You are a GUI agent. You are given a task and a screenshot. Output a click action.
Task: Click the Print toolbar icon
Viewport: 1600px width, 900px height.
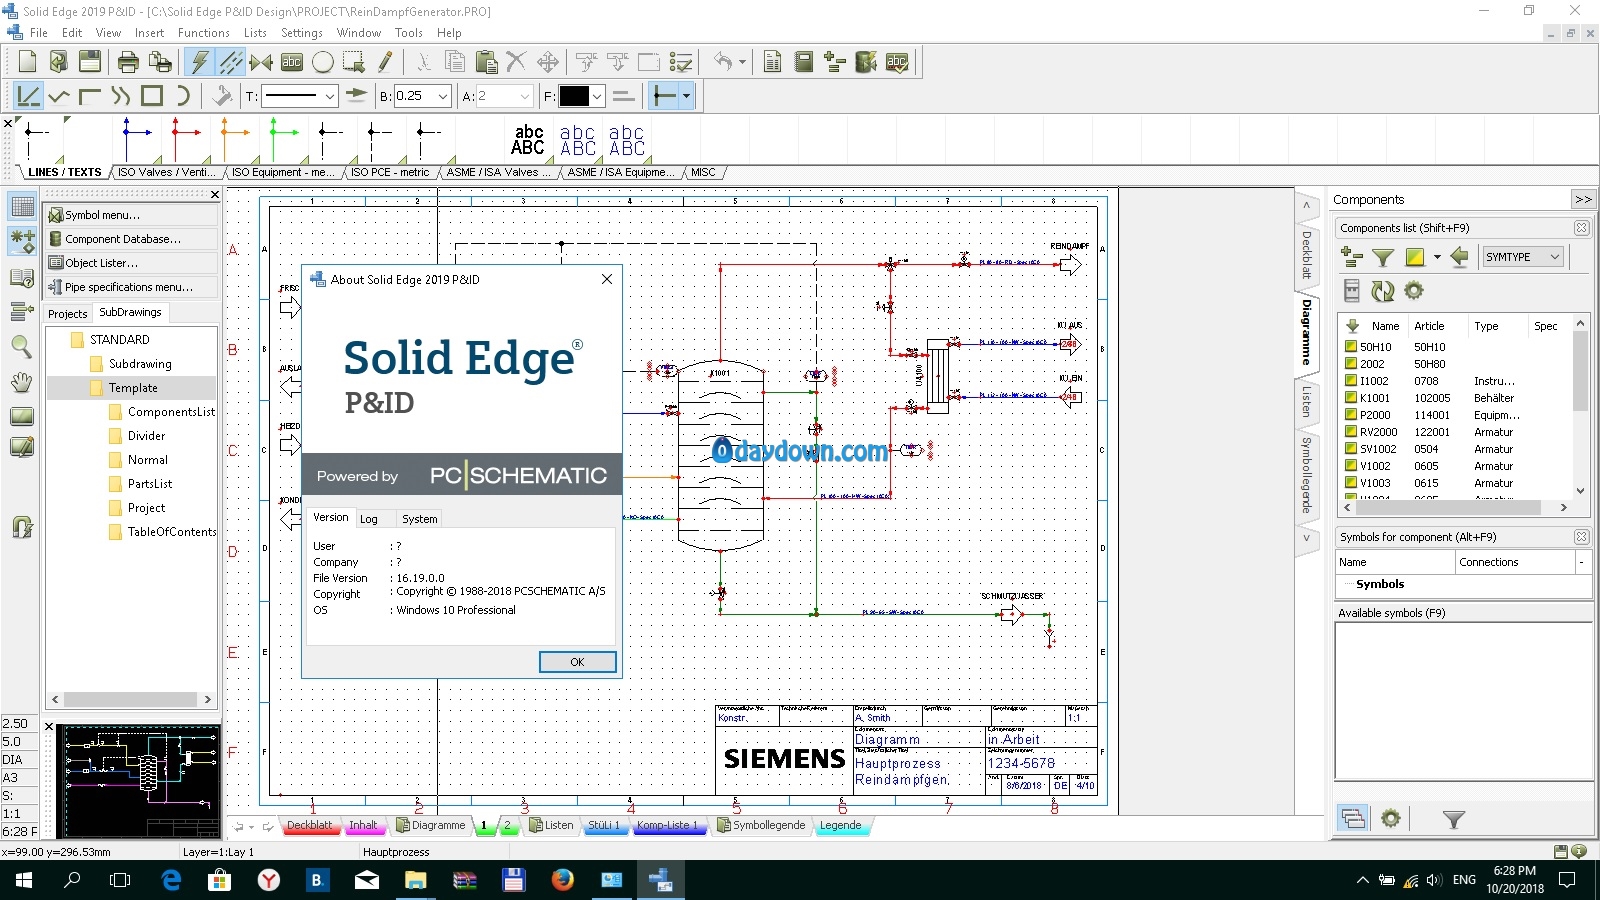coord(128,62)
